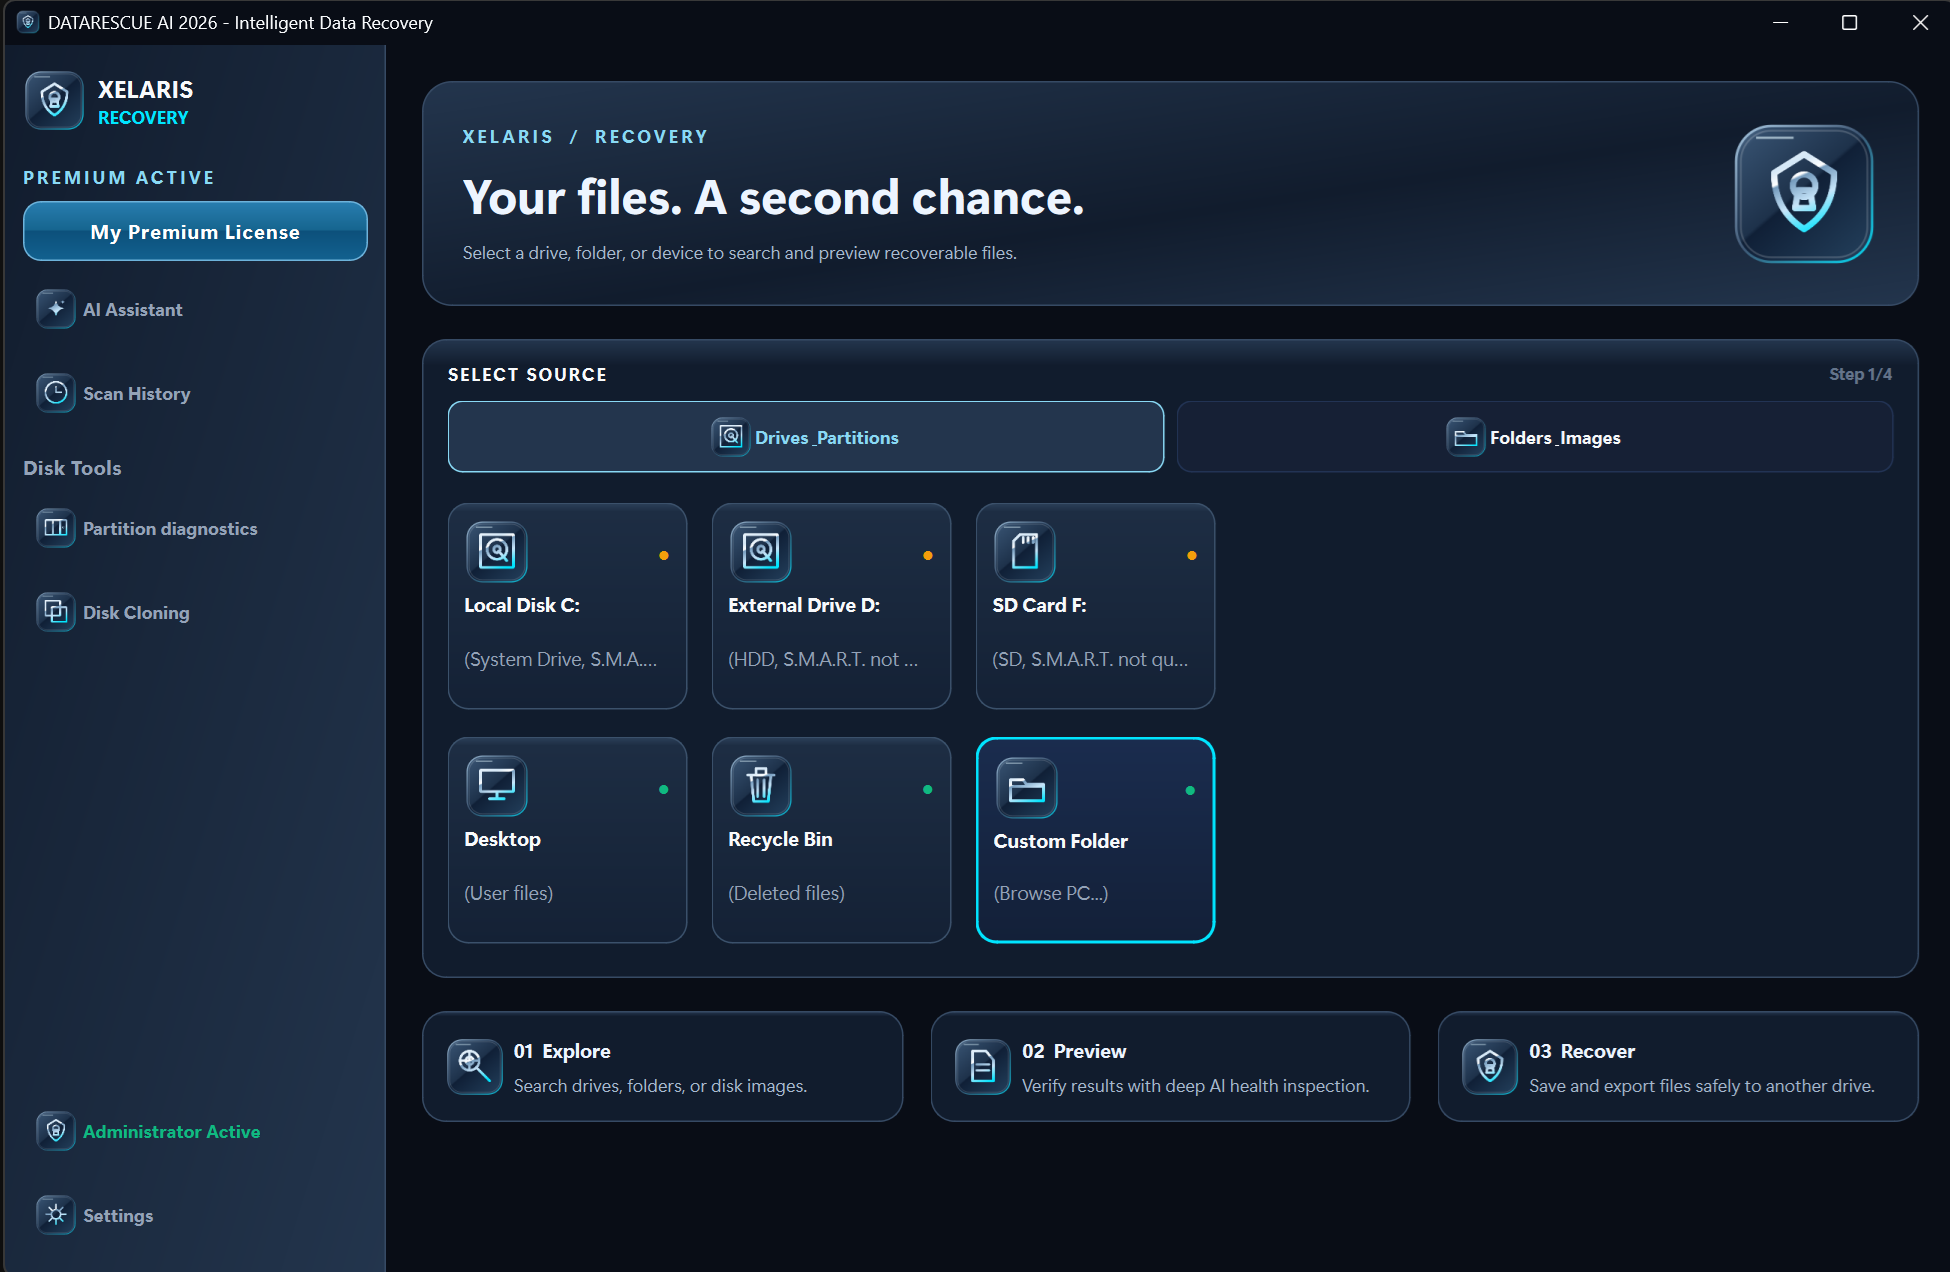Image resolution: width=1950 pixels, height=1272 pixels.
Task: Click the orange status dot on SD Card F:
Action: 1192,555
